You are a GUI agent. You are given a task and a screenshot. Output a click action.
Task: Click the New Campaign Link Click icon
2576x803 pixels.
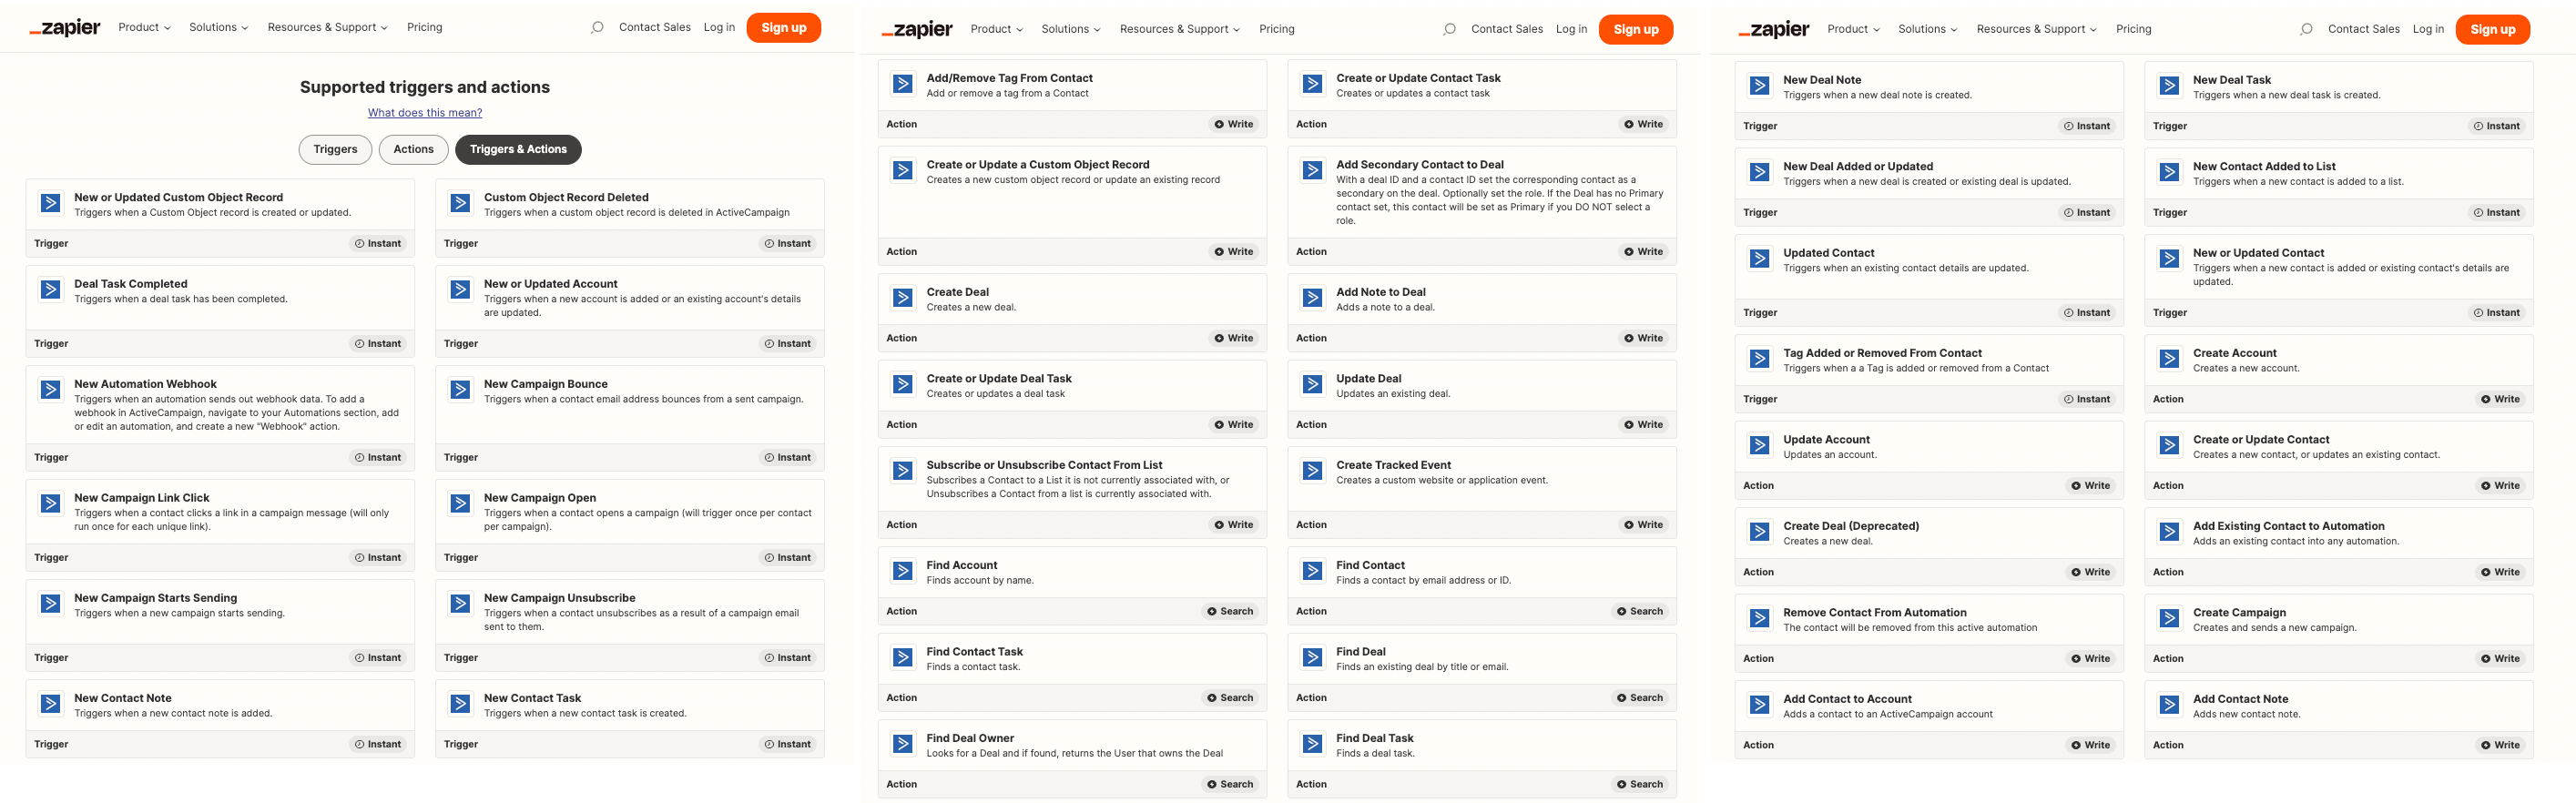pos(50,504)
